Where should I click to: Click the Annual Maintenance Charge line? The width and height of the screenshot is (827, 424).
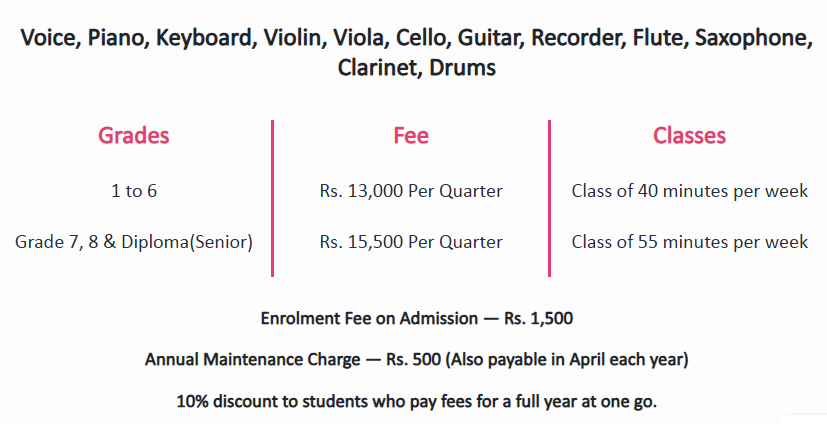pos(416,359)
